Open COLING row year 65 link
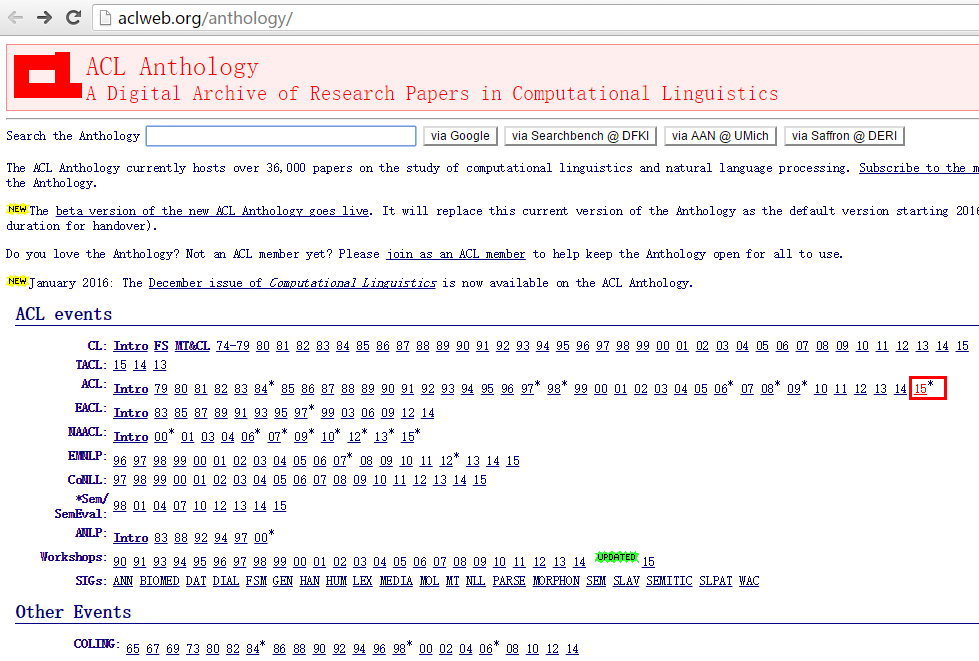 coord(132,649)
